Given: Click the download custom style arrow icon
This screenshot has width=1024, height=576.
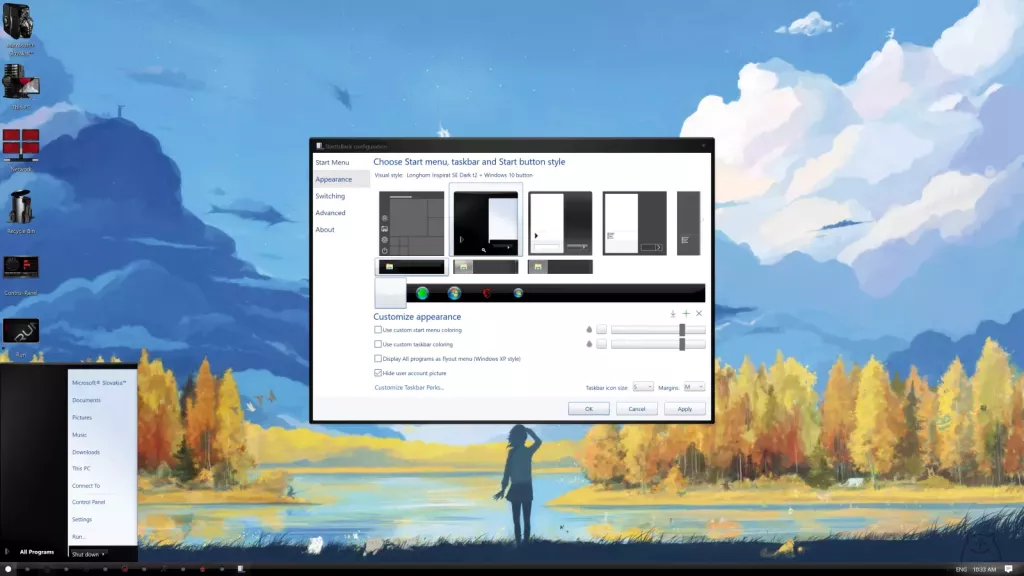Looking at the screenshot, I should (x=672, y=313).
